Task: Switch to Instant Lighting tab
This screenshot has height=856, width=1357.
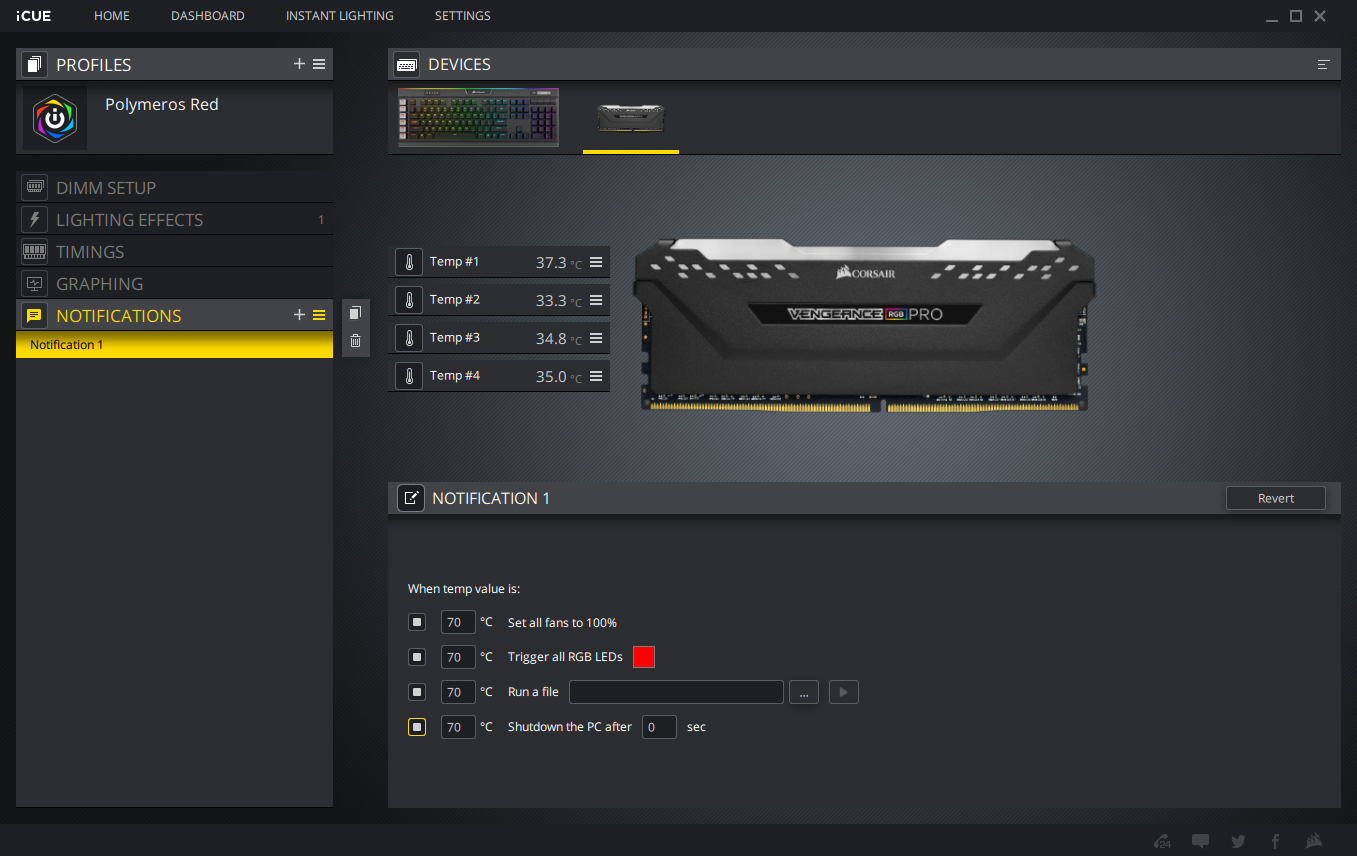Action: [x=339, y=16]
